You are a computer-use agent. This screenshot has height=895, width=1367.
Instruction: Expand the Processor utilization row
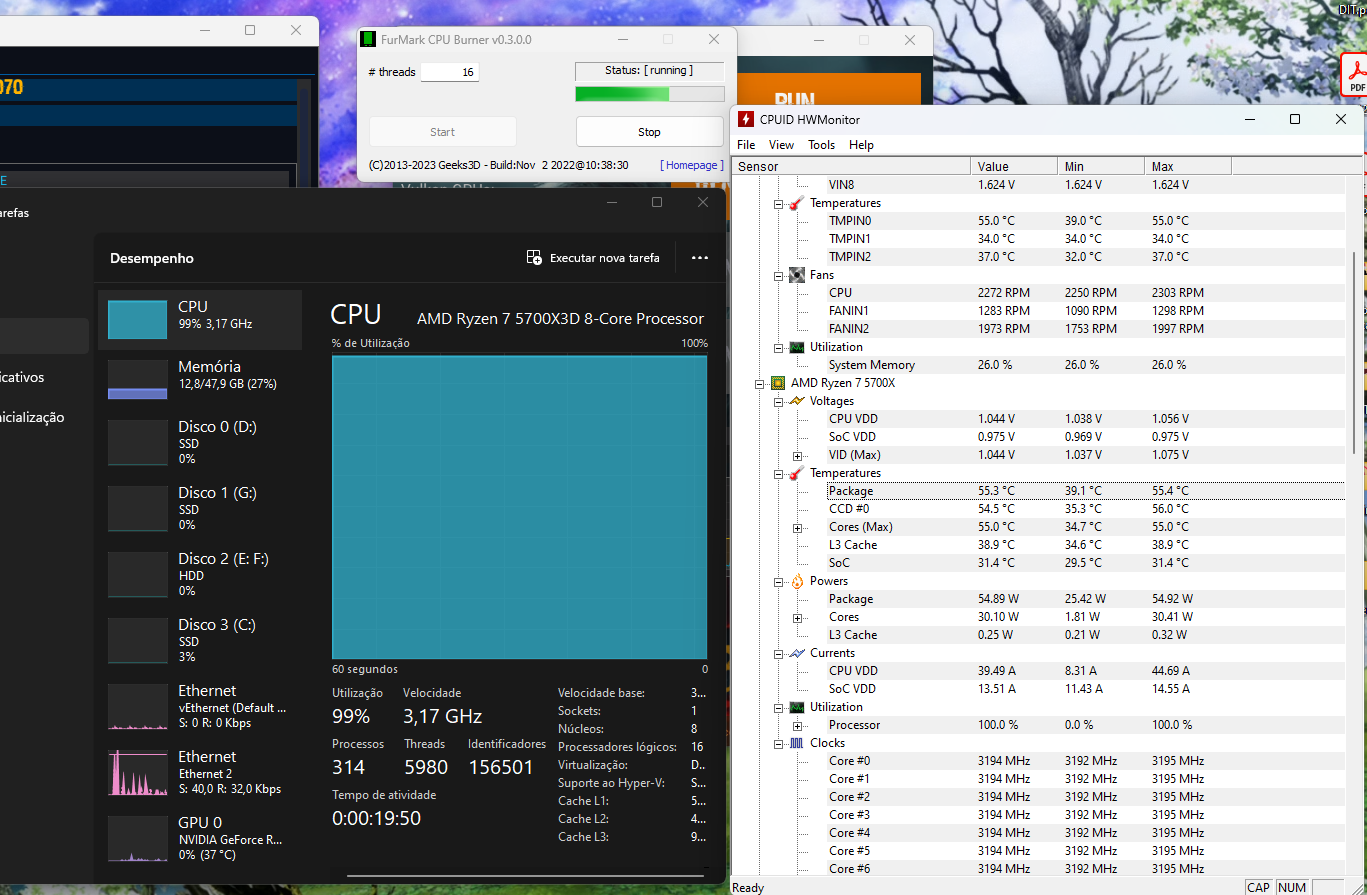[798, 725]
